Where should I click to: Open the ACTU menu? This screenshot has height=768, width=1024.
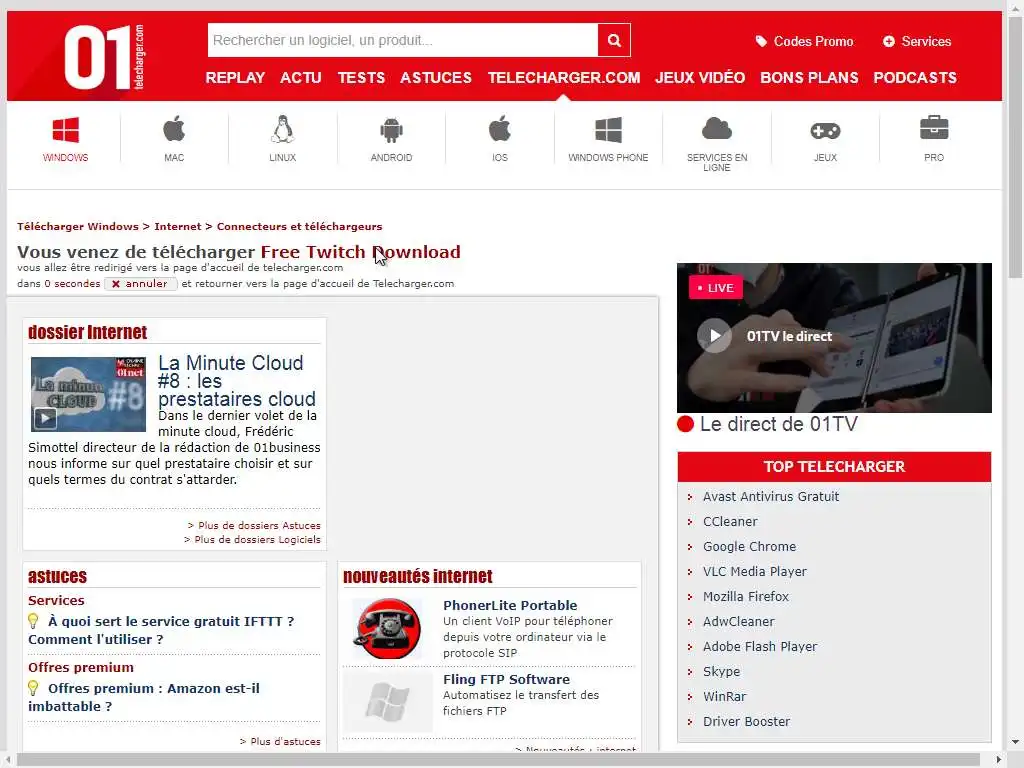click(x=301, y=78)
